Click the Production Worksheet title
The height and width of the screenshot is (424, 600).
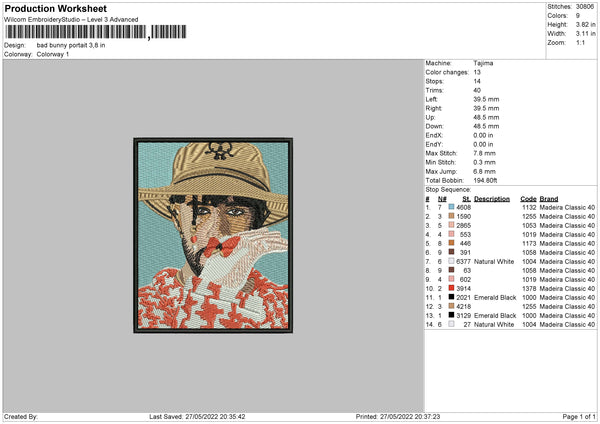[55, 8]
